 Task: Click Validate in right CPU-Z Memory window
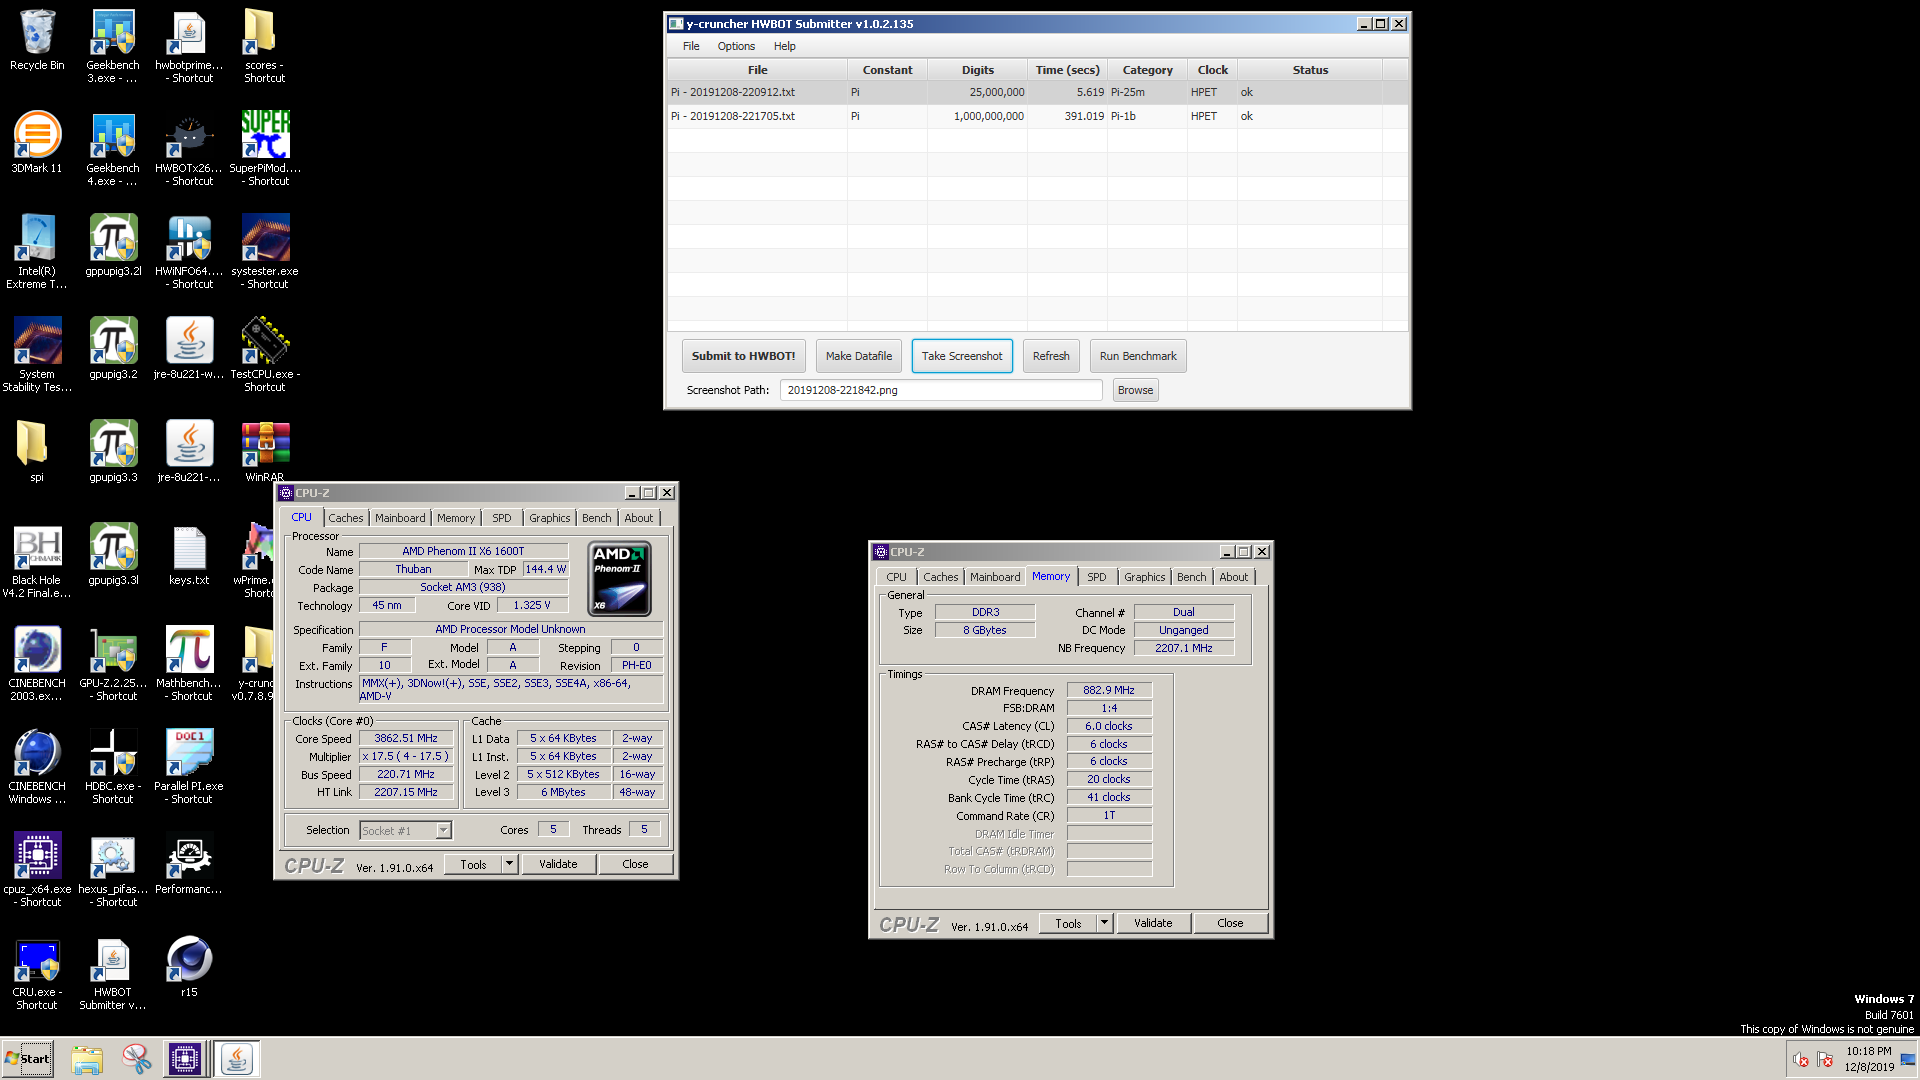pyautogui.click(x=1153, y=923)
